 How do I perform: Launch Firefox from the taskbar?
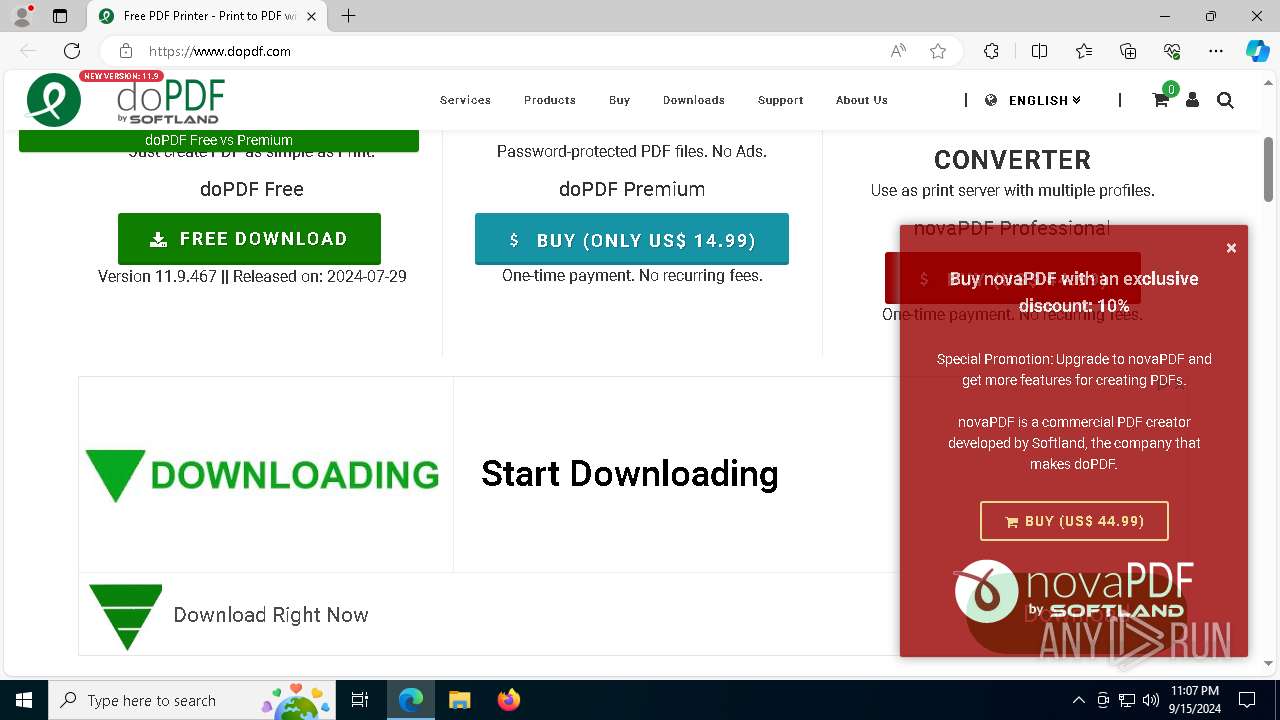click(x=509, y=700)
